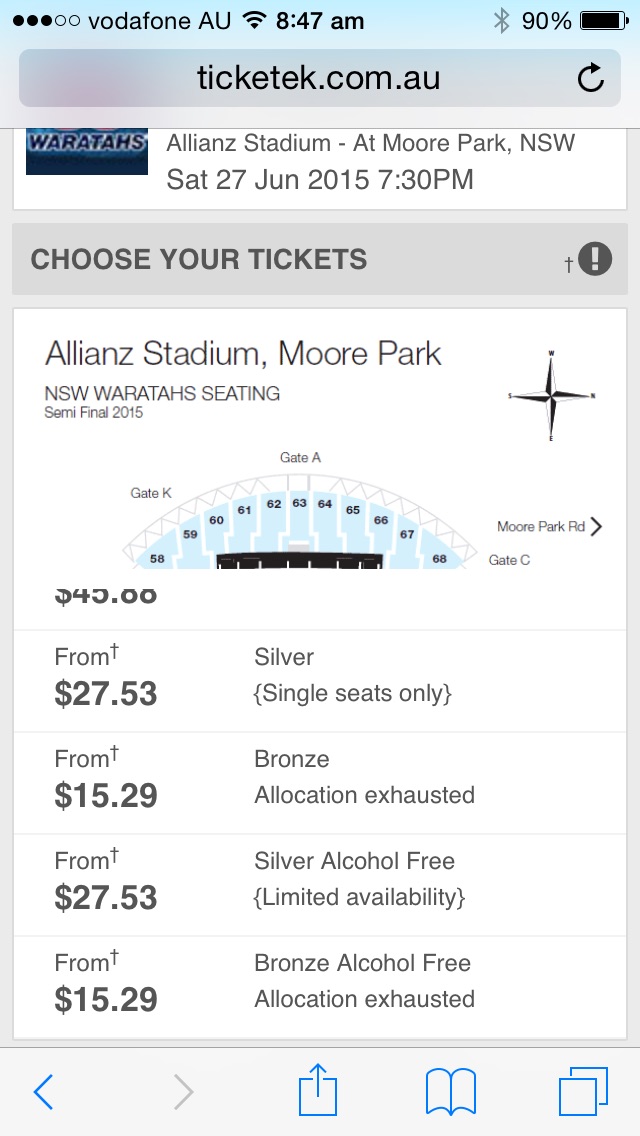640x1136 pixels.
Task: Tap the Safari forward arrow
Action: [183, 1091]
